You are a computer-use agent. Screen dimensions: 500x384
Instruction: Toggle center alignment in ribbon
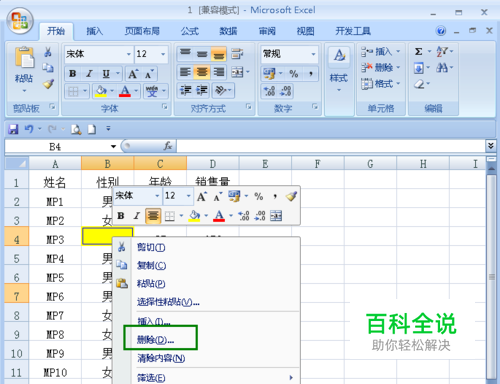tap(202, 72)
